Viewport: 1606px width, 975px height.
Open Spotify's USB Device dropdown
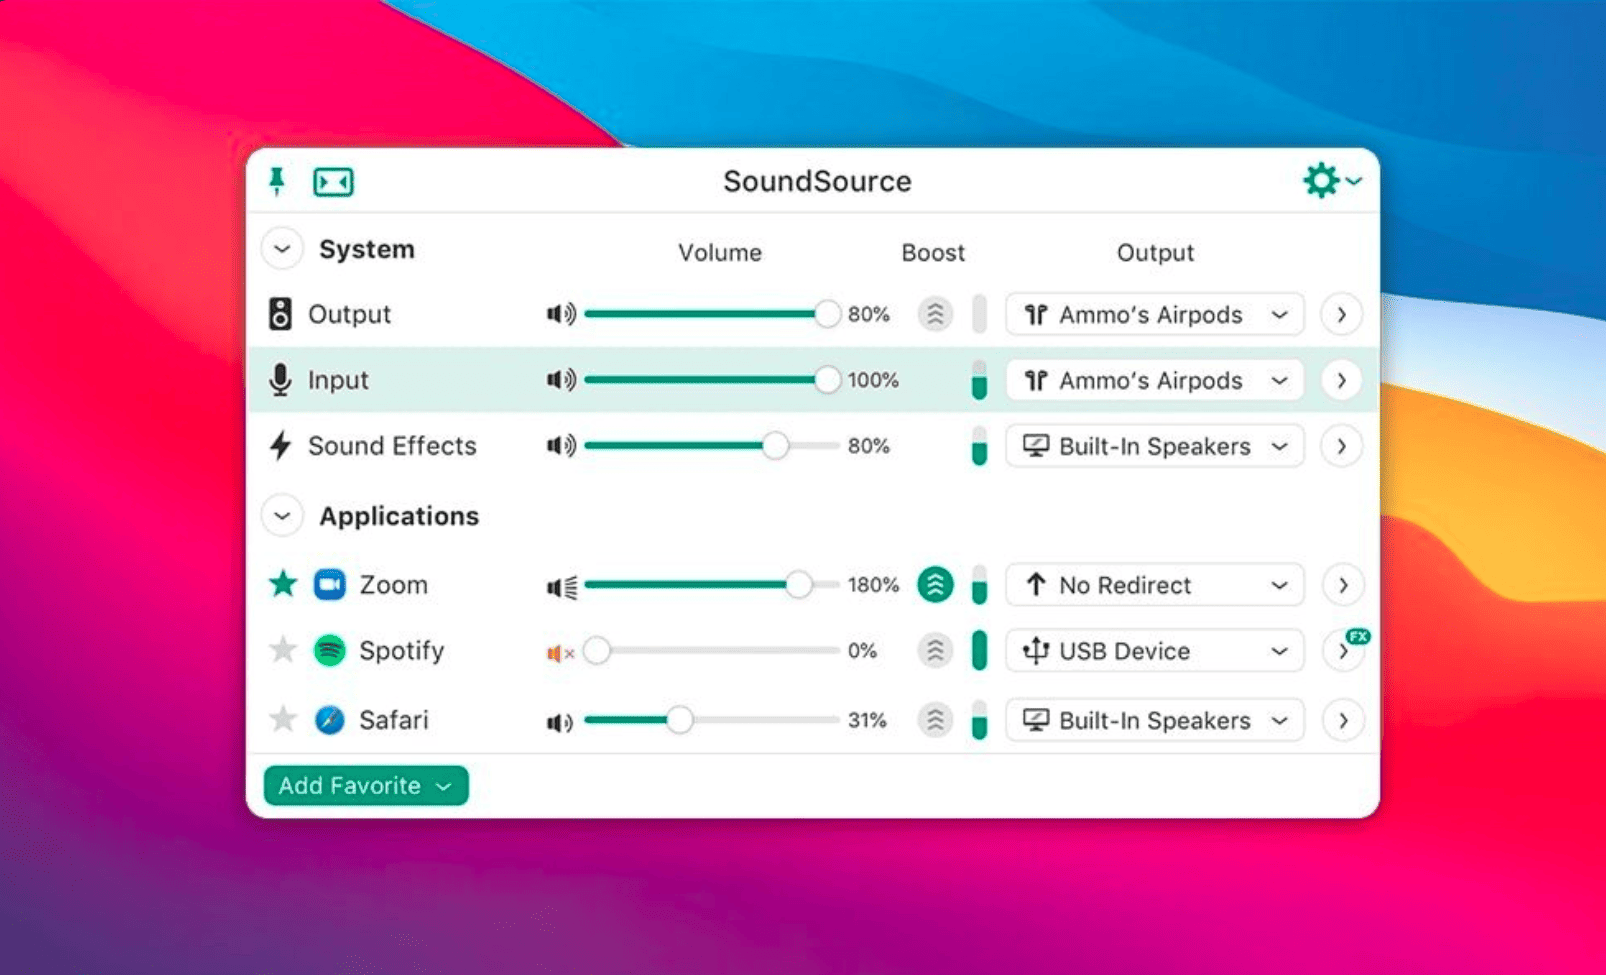click(x=1155, y=651)
